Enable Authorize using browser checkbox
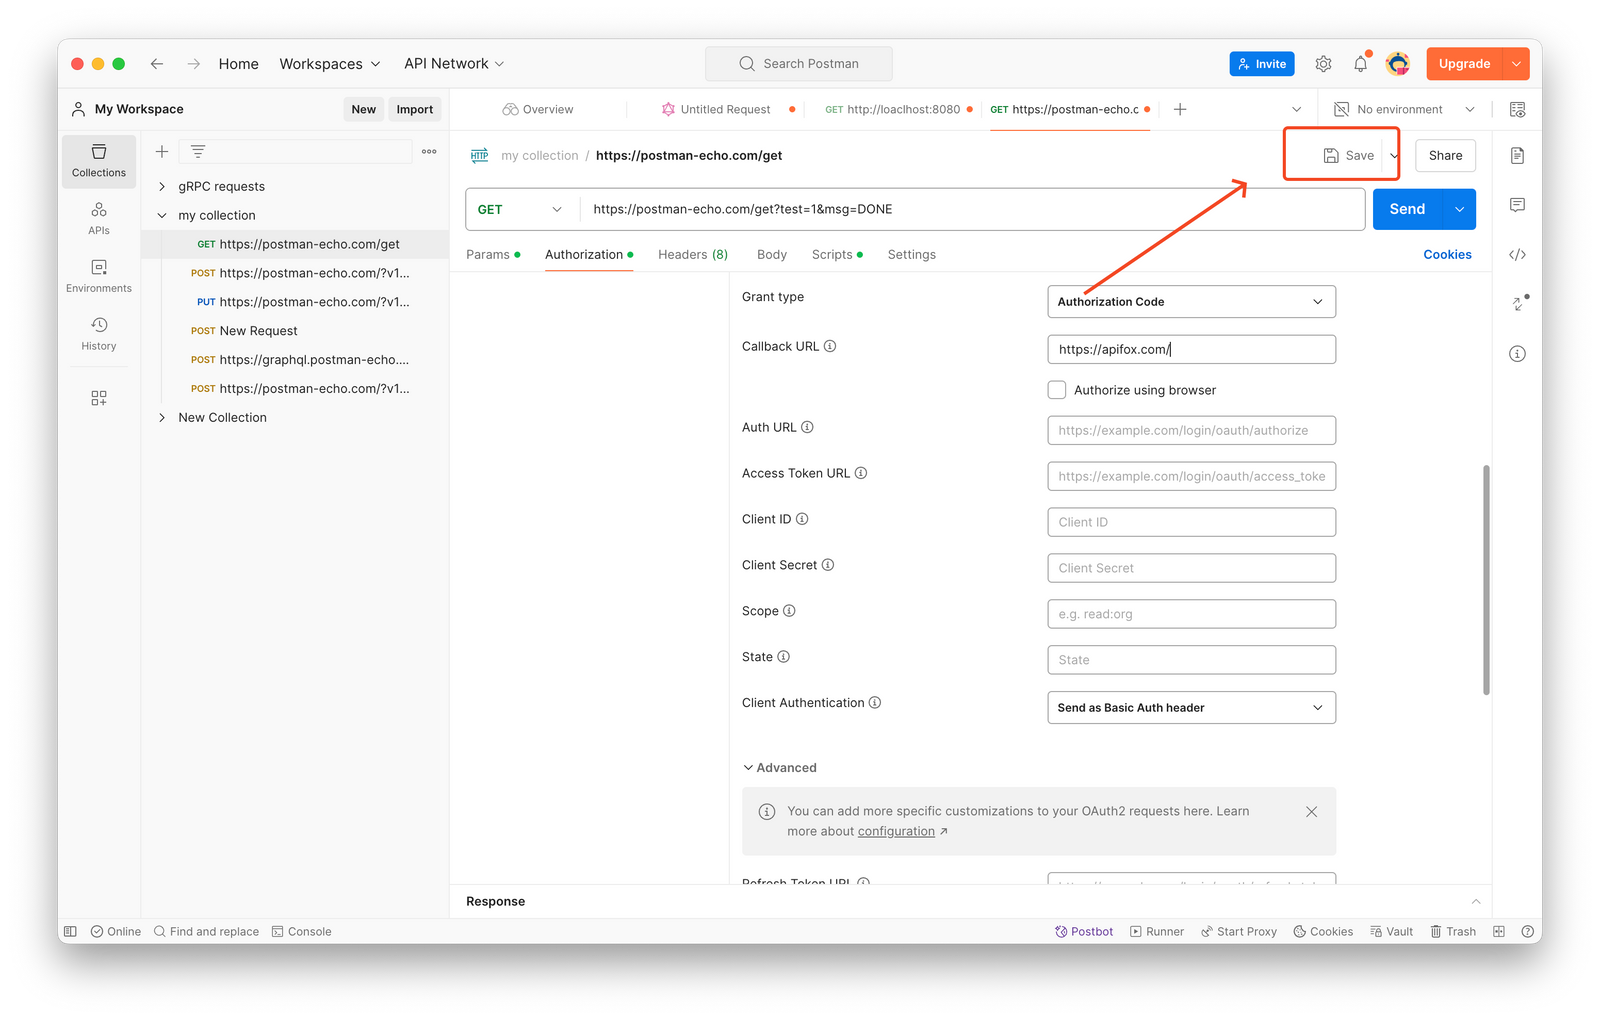This screenshot has height=1020, width=1600. 1057,390
